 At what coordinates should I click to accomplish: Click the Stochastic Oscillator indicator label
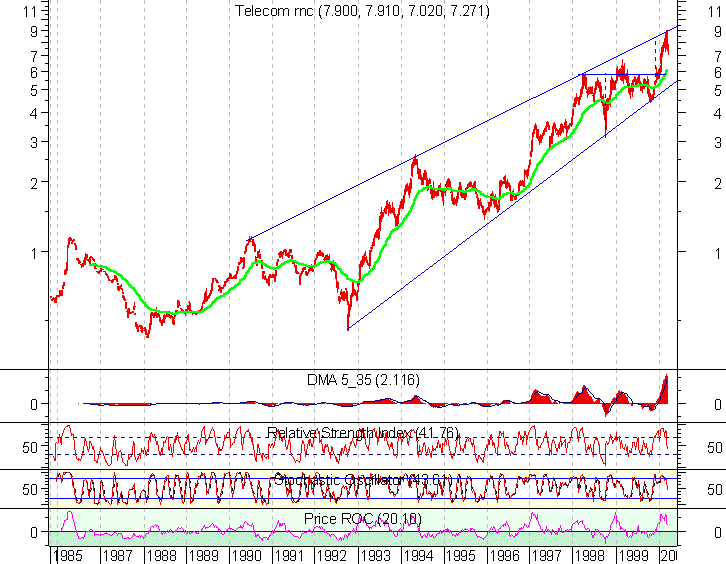(x=363, y=480)
